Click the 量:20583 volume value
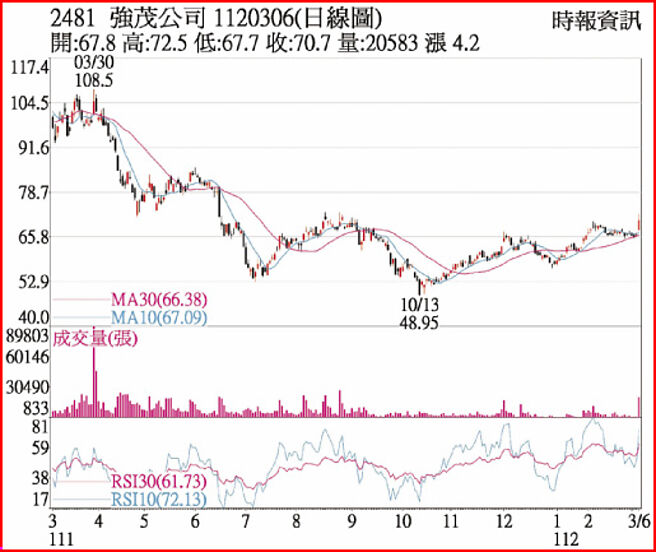Image resolution: width=656 pixels, height=552 pixels. [x=383, y=43]
